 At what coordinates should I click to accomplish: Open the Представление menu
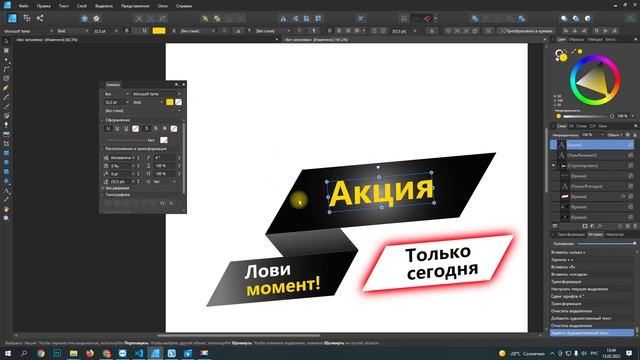tap(135, 6)
